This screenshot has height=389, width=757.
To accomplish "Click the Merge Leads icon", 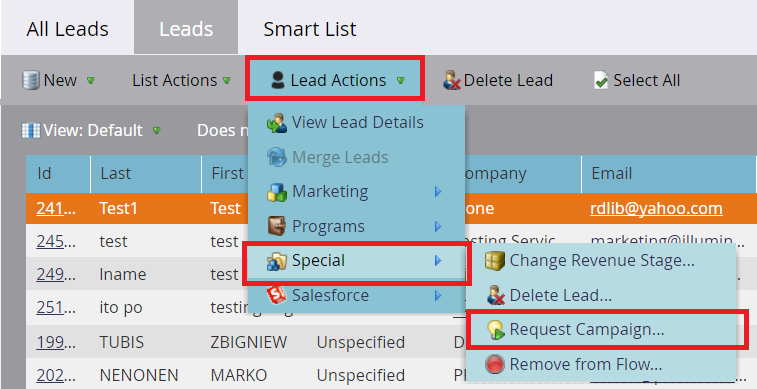I will click(x=277, y=158).
